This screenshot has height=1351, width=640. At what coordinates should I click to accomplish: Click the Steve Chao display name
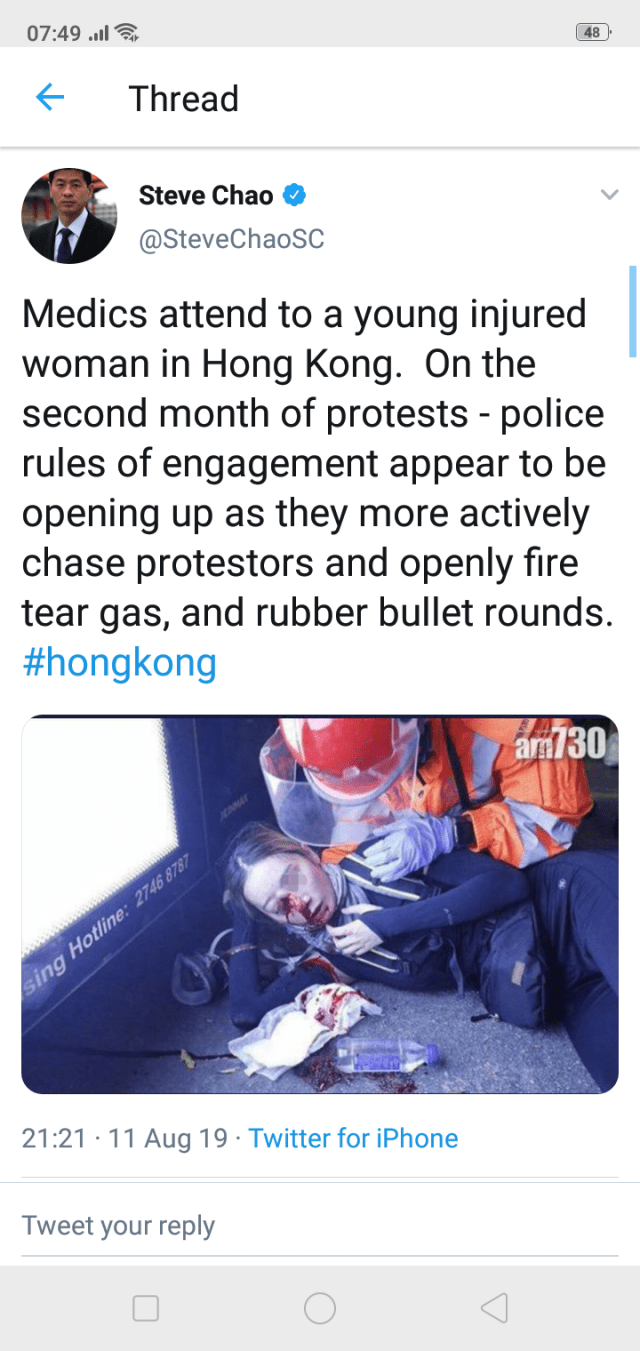(206, 195)
